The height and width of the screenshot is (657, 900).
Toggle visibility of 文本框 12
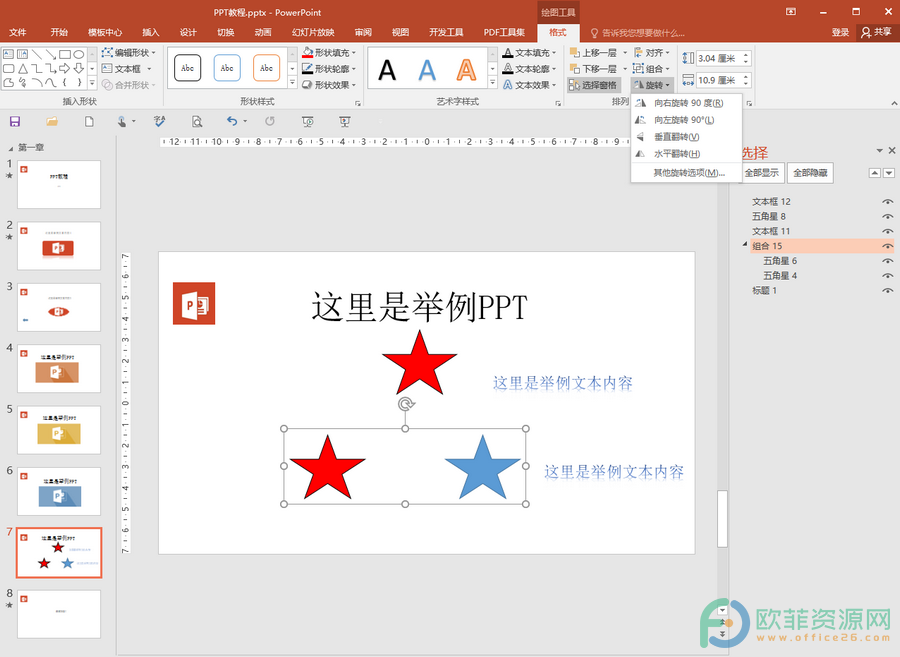point(887,201)
